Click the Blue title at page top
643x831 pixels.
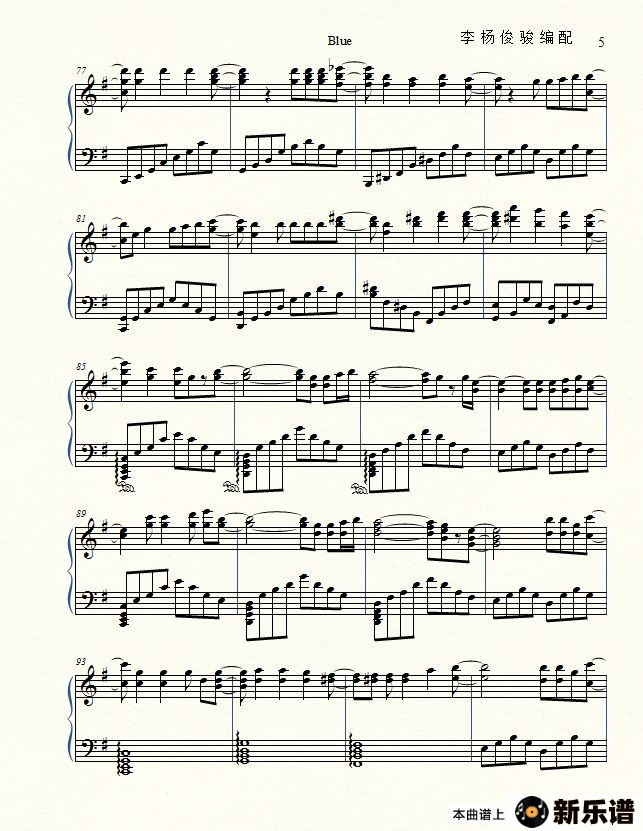tap(339, 41)
